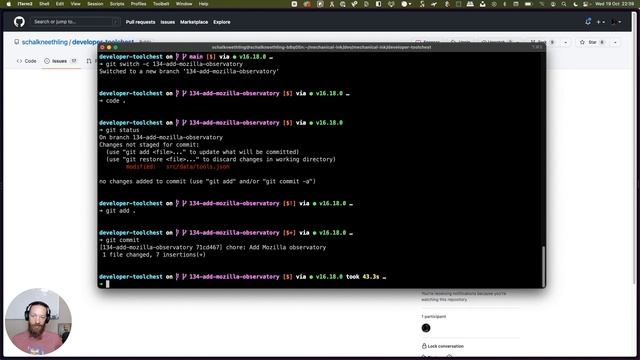Open the schalkneethling owner link
The image size is (640, 360).
[45, 42]
